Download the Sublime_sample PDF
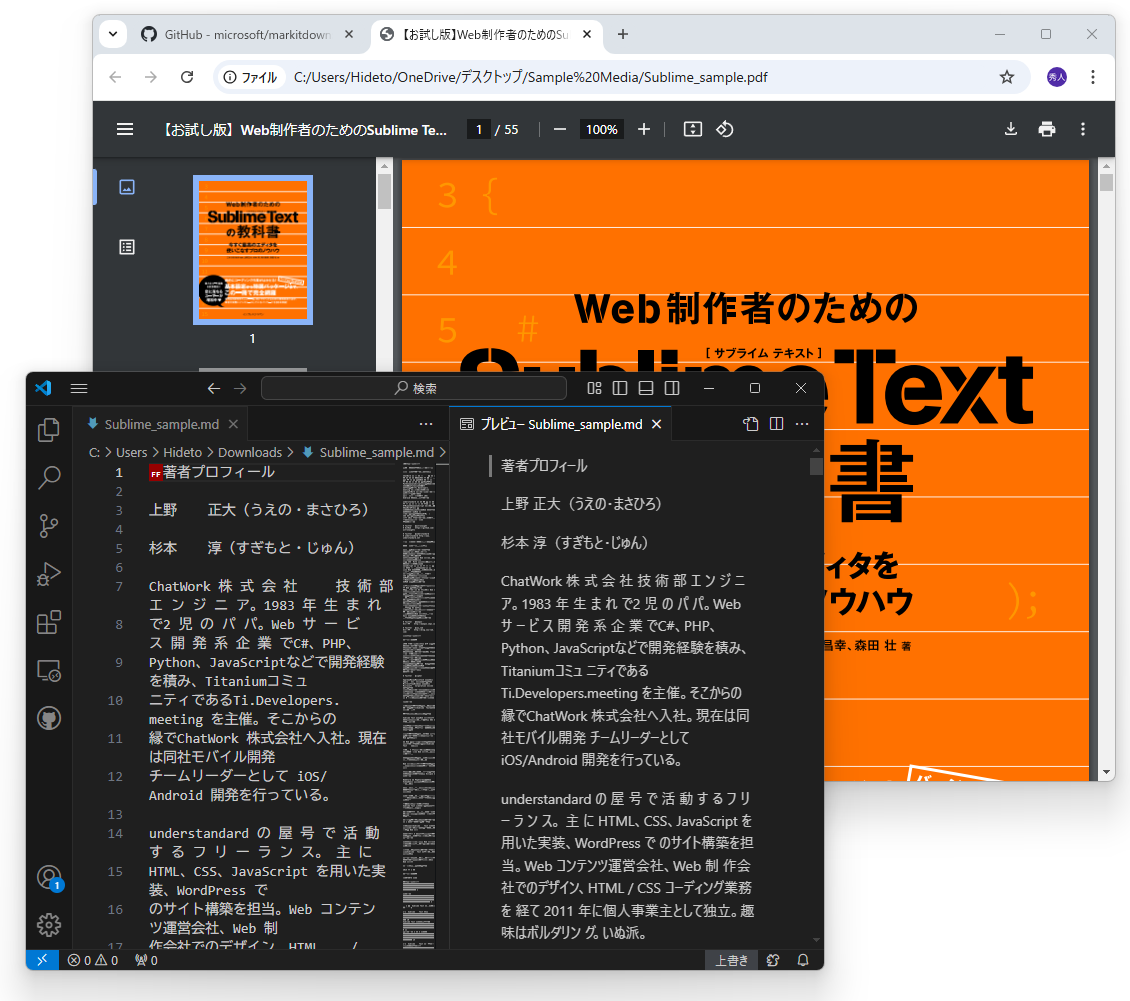Viewport: 1130px width, 1001px height. (1010, 129)
